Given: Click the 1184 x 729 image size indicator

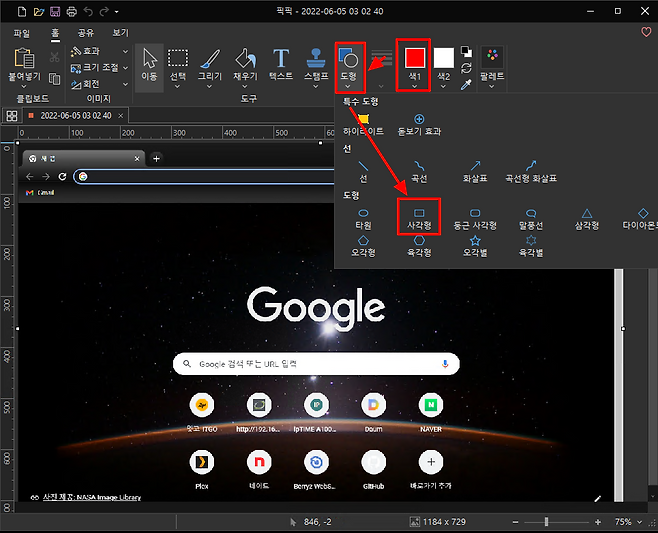Looking at the screenshot, I should 438,522.
